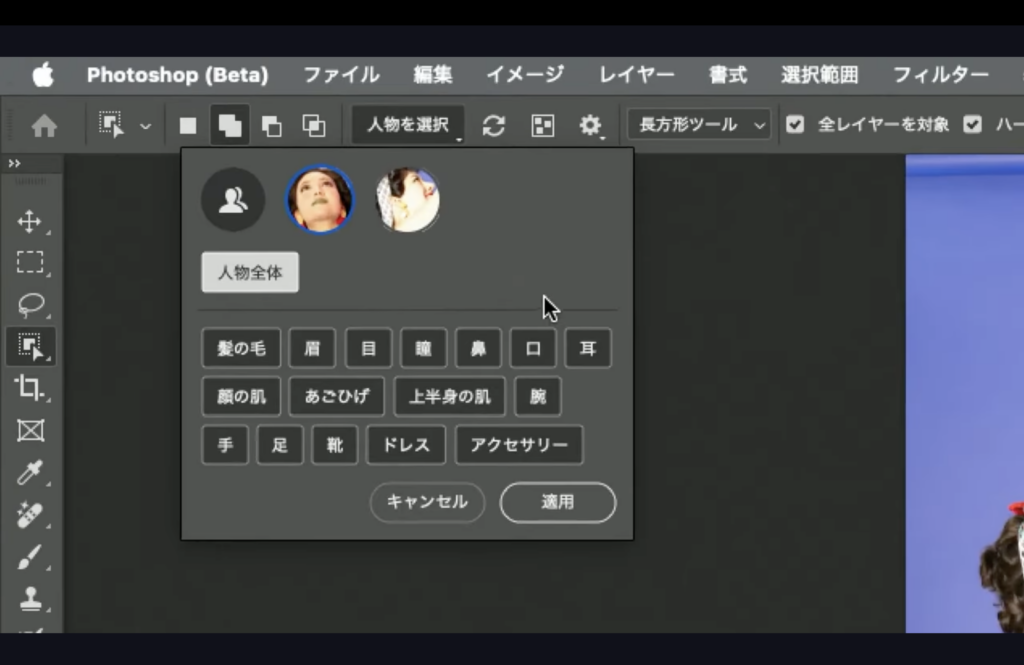Open the ファイル menu
1024x665 pixels.
(x=341, y=75)
